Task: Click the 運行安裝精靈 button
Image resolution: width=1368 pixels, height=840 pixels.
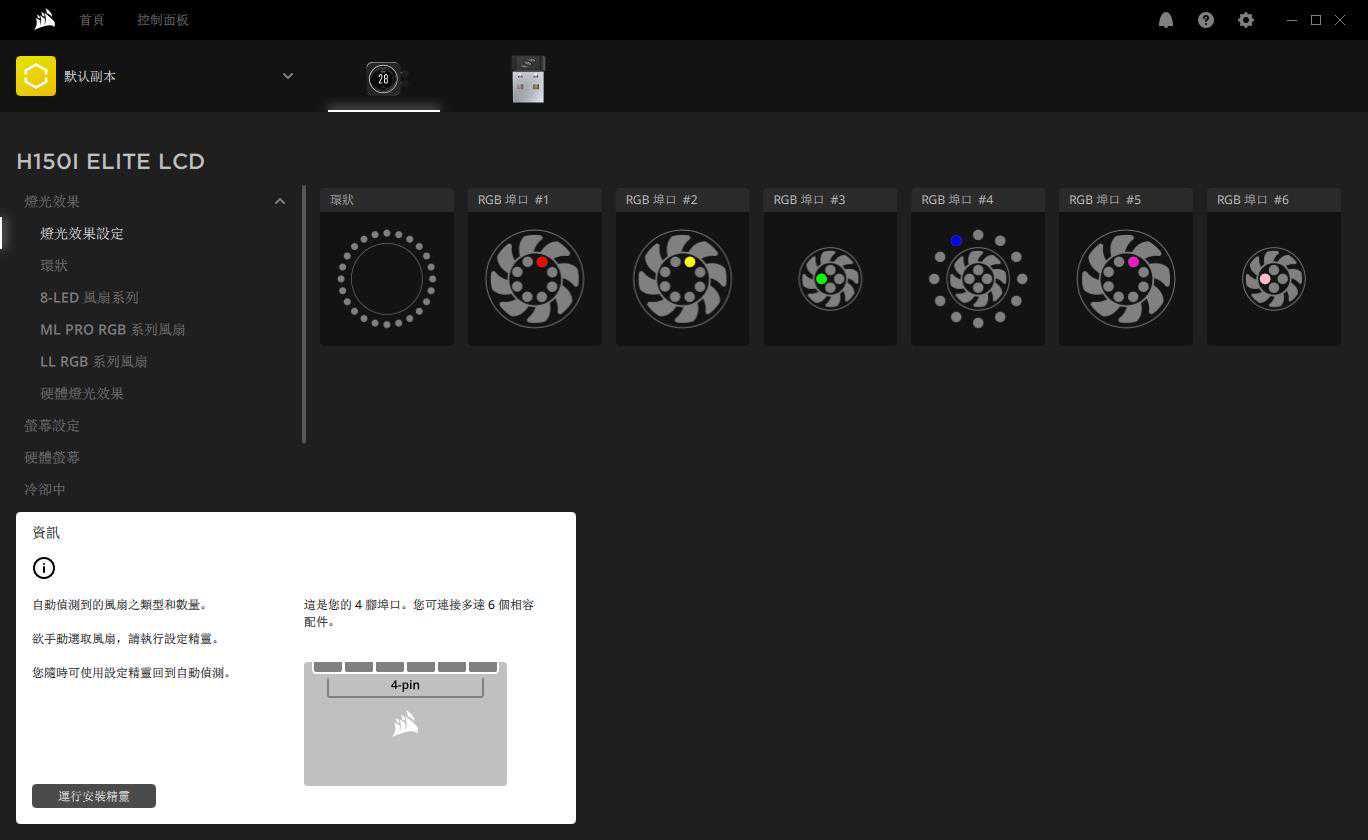Action: [x=94, y=796]
